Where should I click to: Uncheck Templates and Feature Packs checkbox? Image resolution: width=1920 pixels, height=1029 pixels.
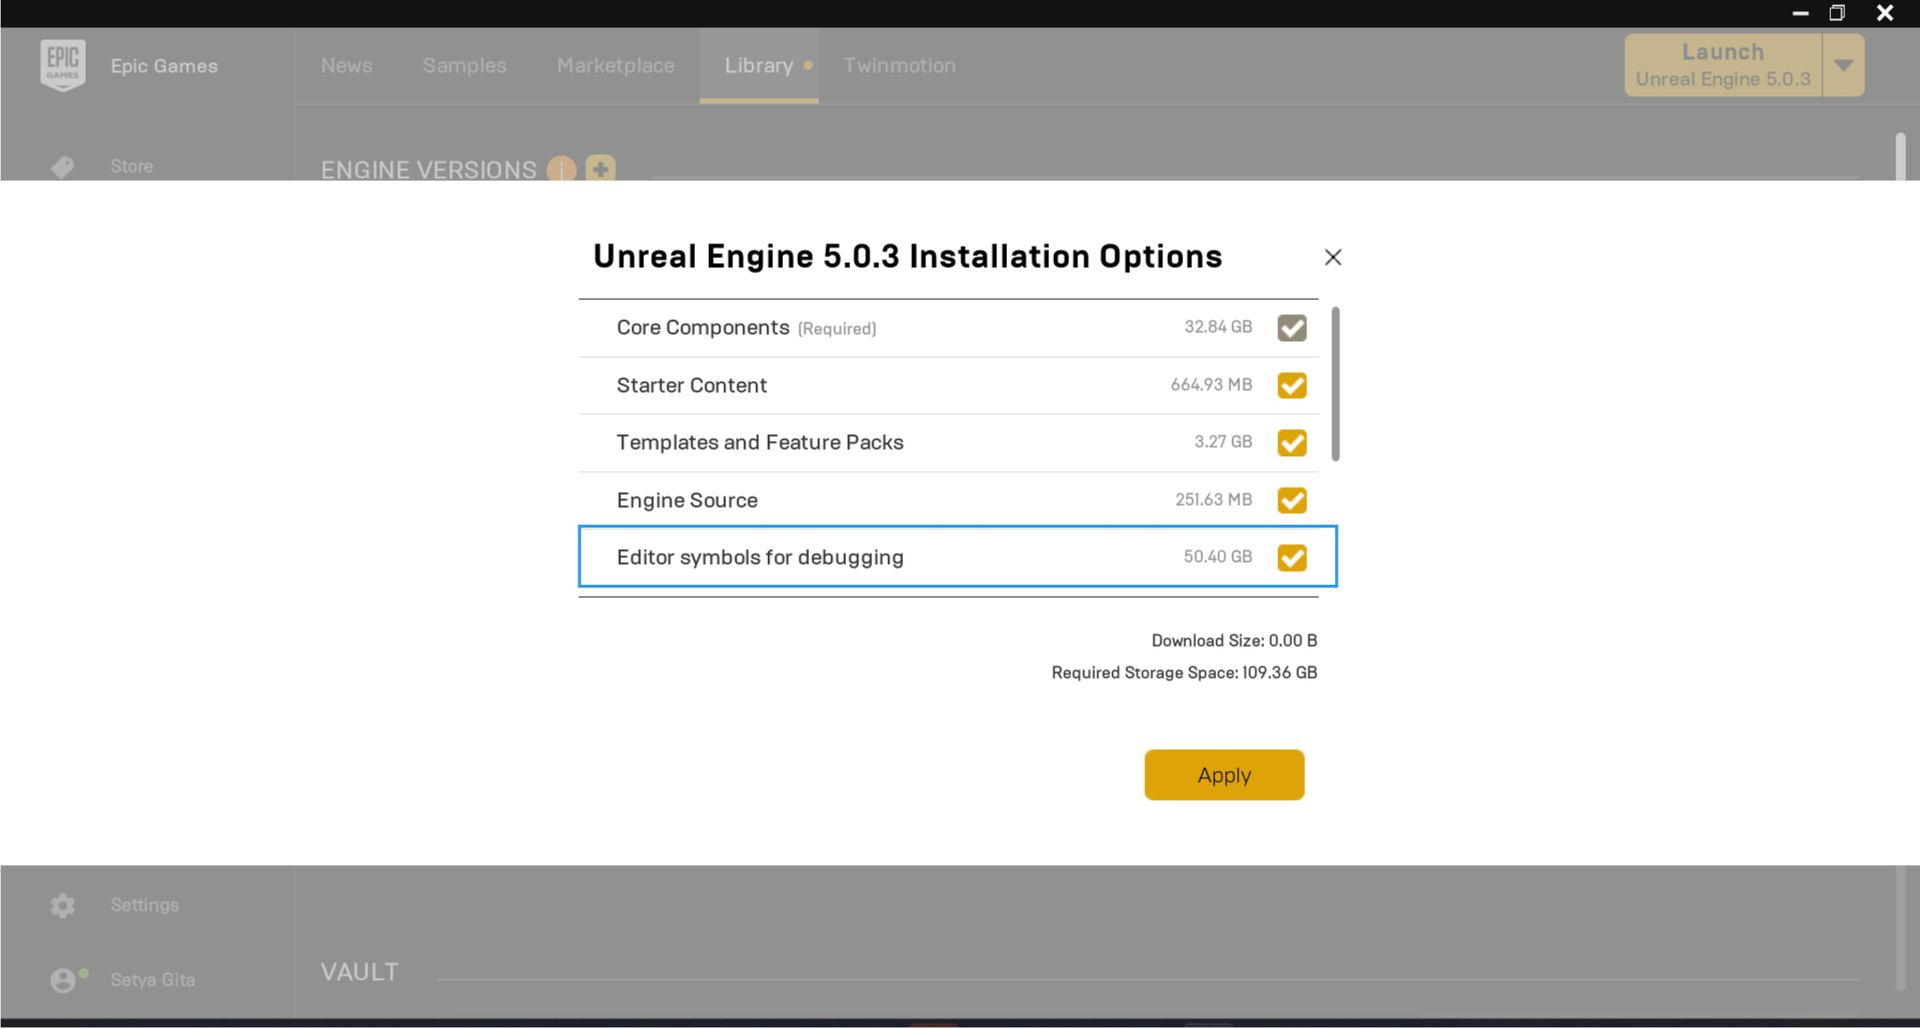click(x=1291, y=442)
